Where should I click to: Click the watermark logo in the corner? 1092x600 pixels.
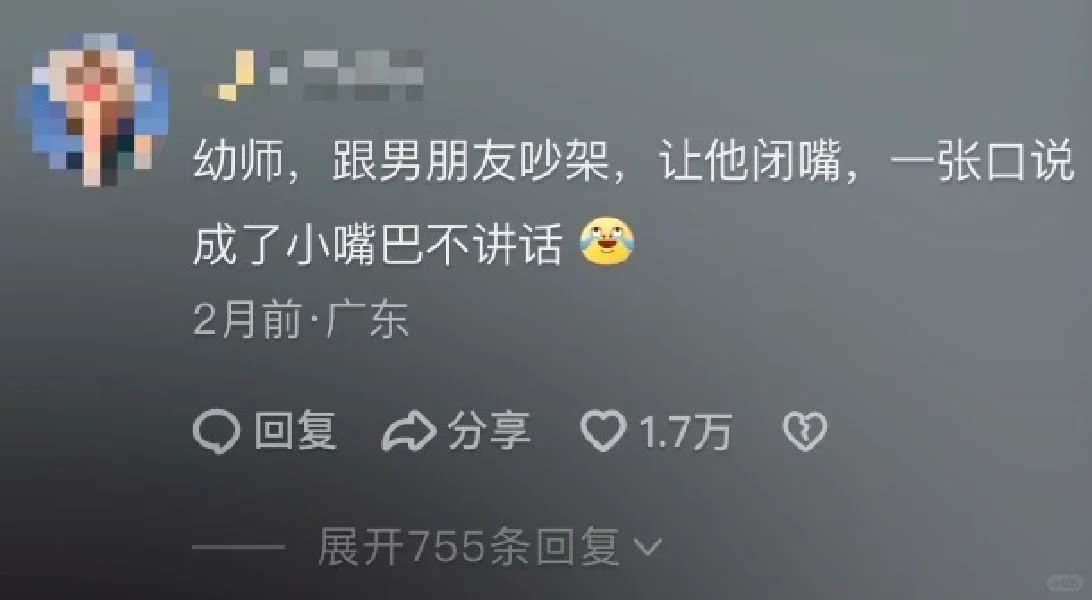(x=1066, y=583)
